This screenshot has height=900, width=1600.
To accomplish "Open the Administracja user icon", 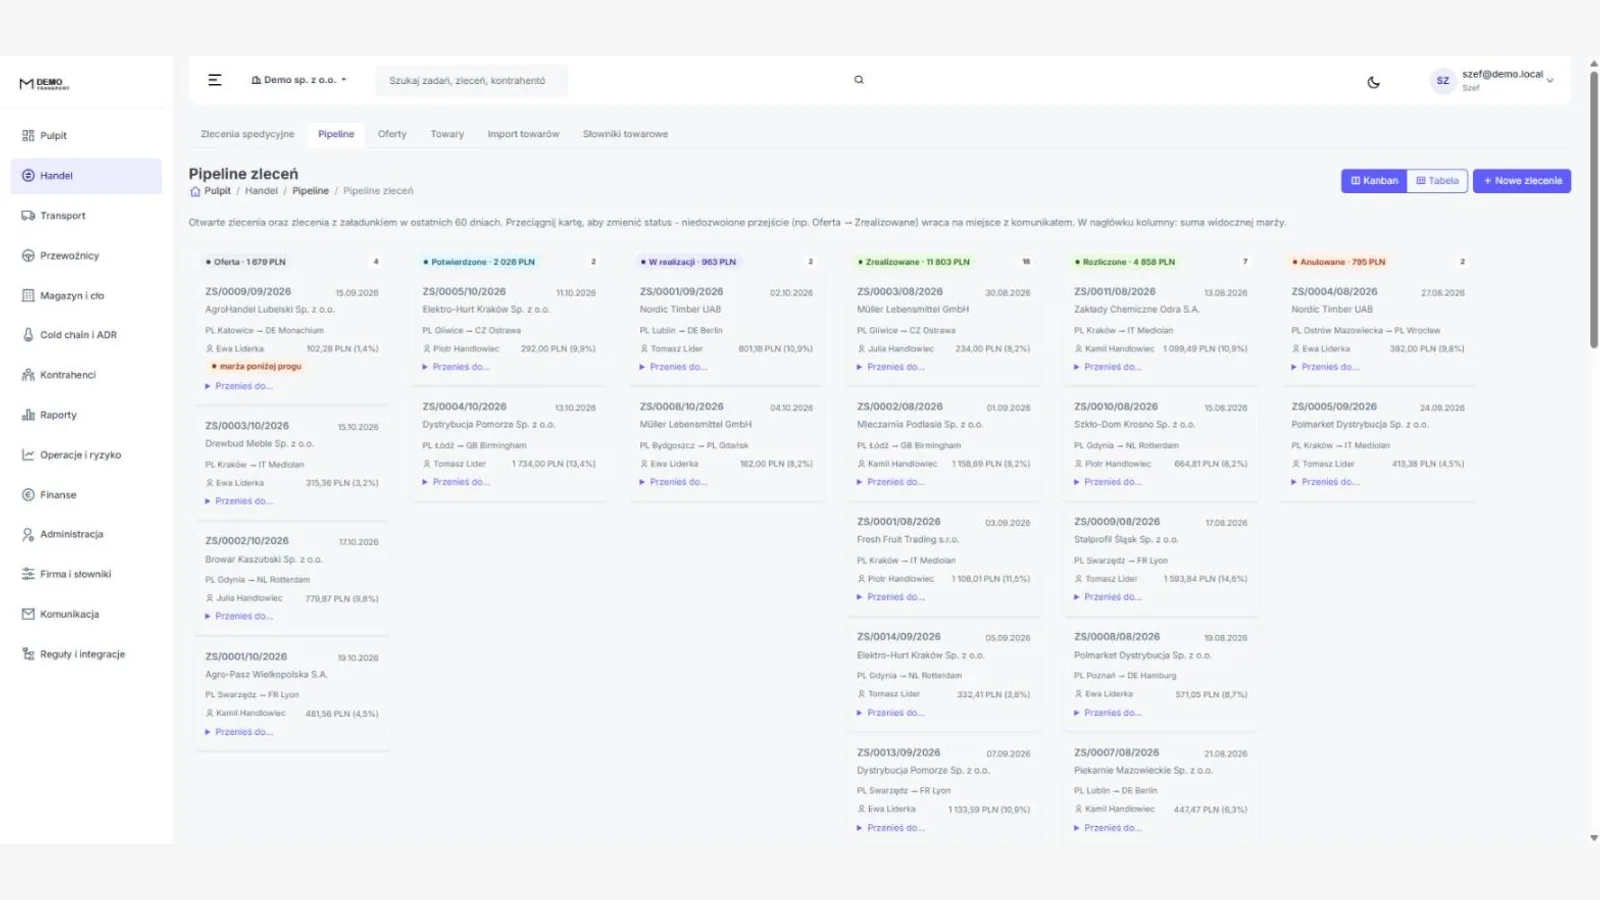I will pos(28,534).
